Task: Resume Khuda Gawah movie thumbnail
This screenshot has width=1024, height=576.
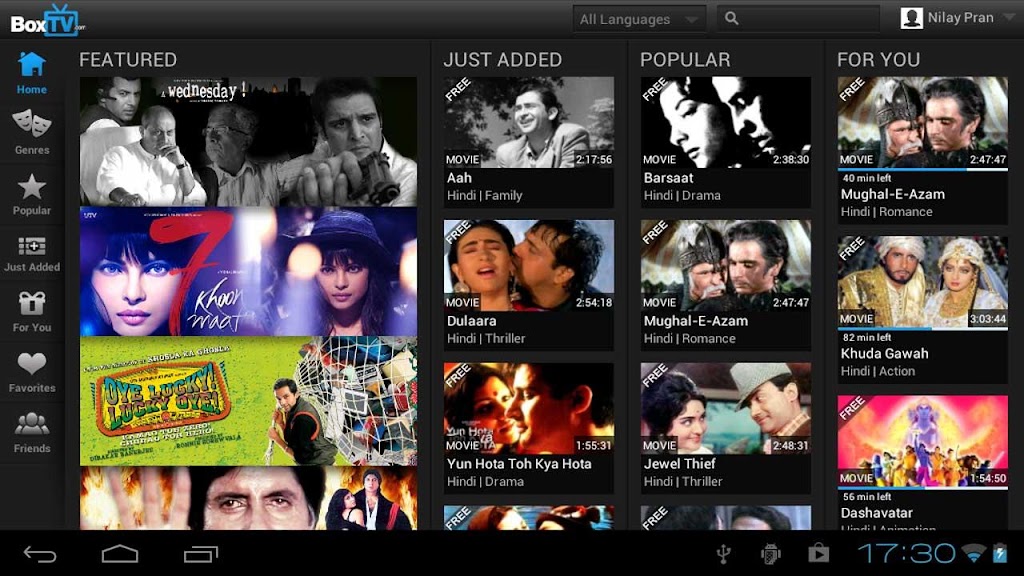Action: (923, 281)
